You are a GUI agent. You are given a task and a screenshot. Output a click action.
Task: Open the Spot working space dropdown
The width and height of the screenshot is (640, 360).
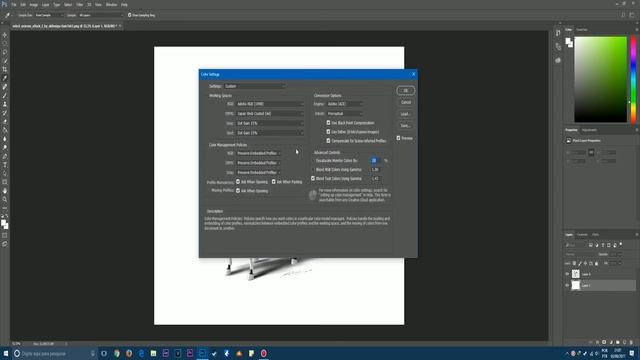270,133
